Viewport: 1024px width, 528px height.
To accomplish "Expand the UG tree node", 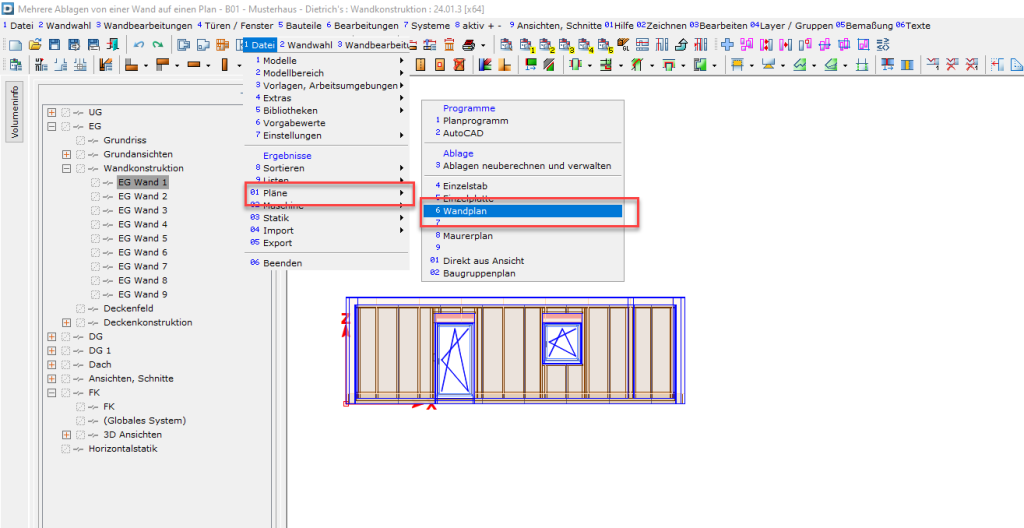I will pyautogui.click(x=52, y=113).
